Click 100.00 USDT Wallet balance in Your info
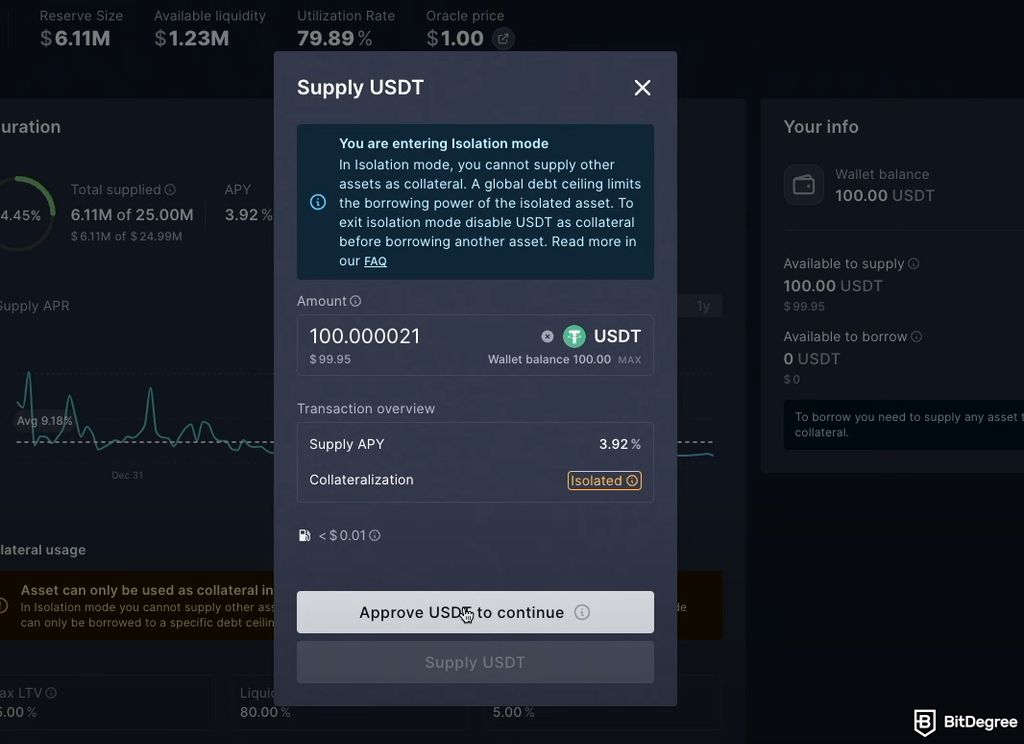 (x=884, y=195)
